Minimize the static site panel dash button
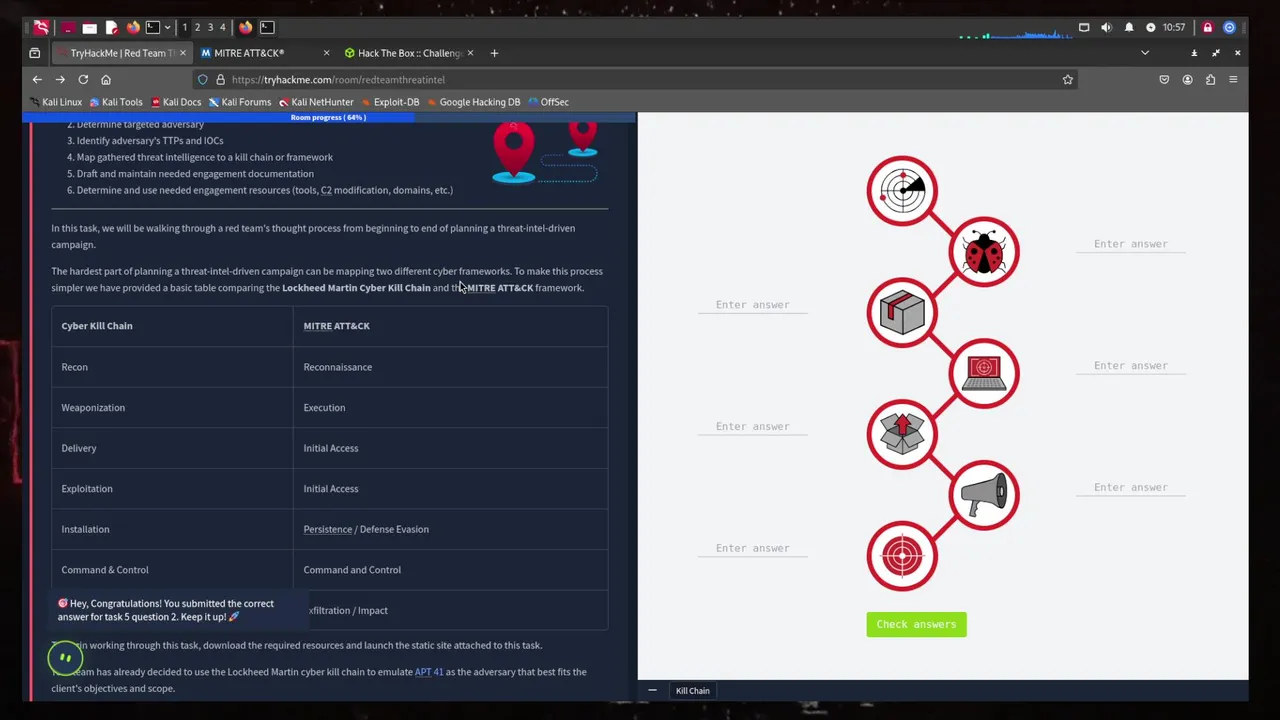Viewport: 1280px width, 720px height. [x=652, y=691]
